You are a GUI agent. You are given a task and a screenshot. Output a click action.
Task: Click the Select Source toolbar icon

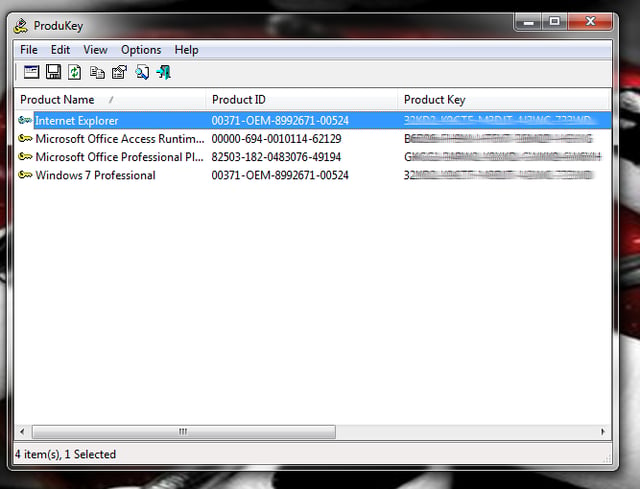coord(31,72)
